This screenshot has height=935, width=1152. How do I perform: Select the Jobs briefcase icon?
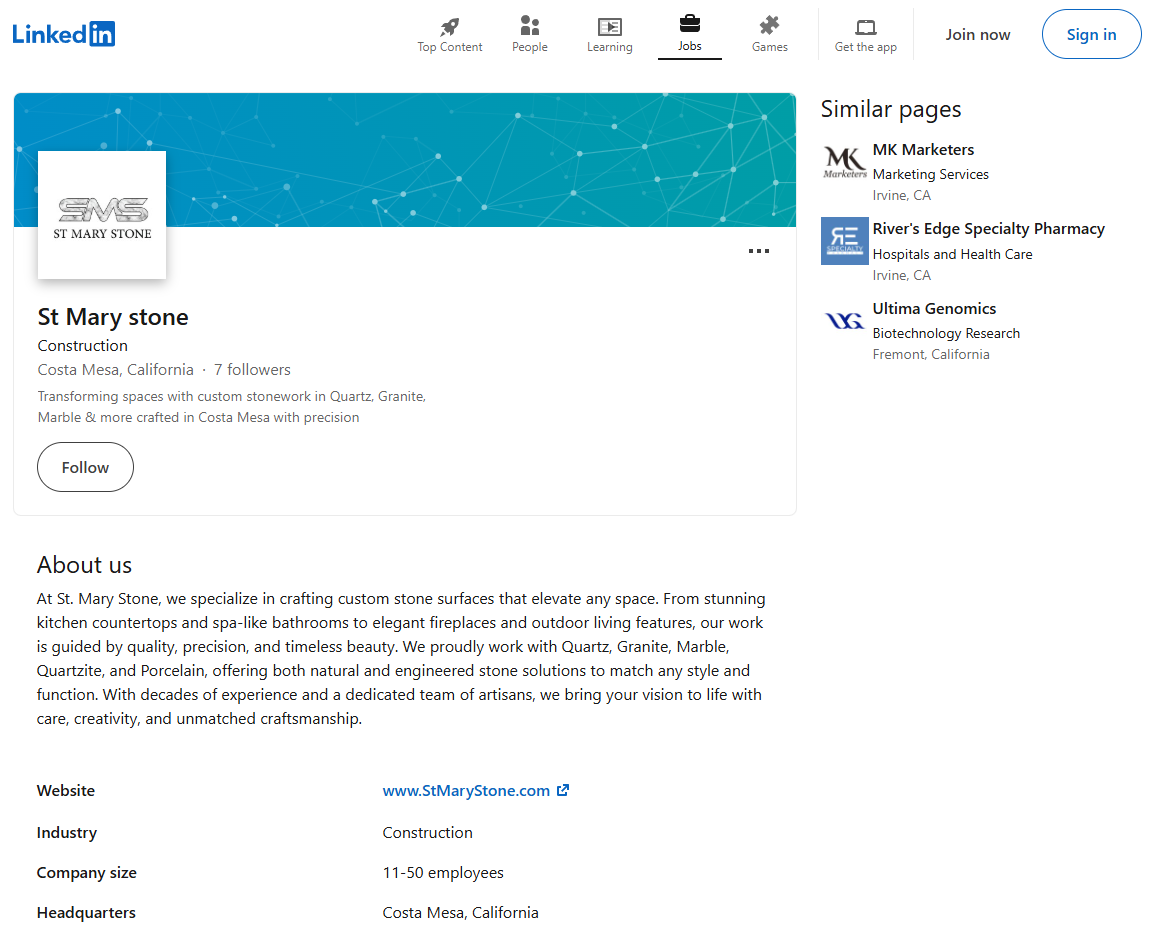(x=690, y=24)
